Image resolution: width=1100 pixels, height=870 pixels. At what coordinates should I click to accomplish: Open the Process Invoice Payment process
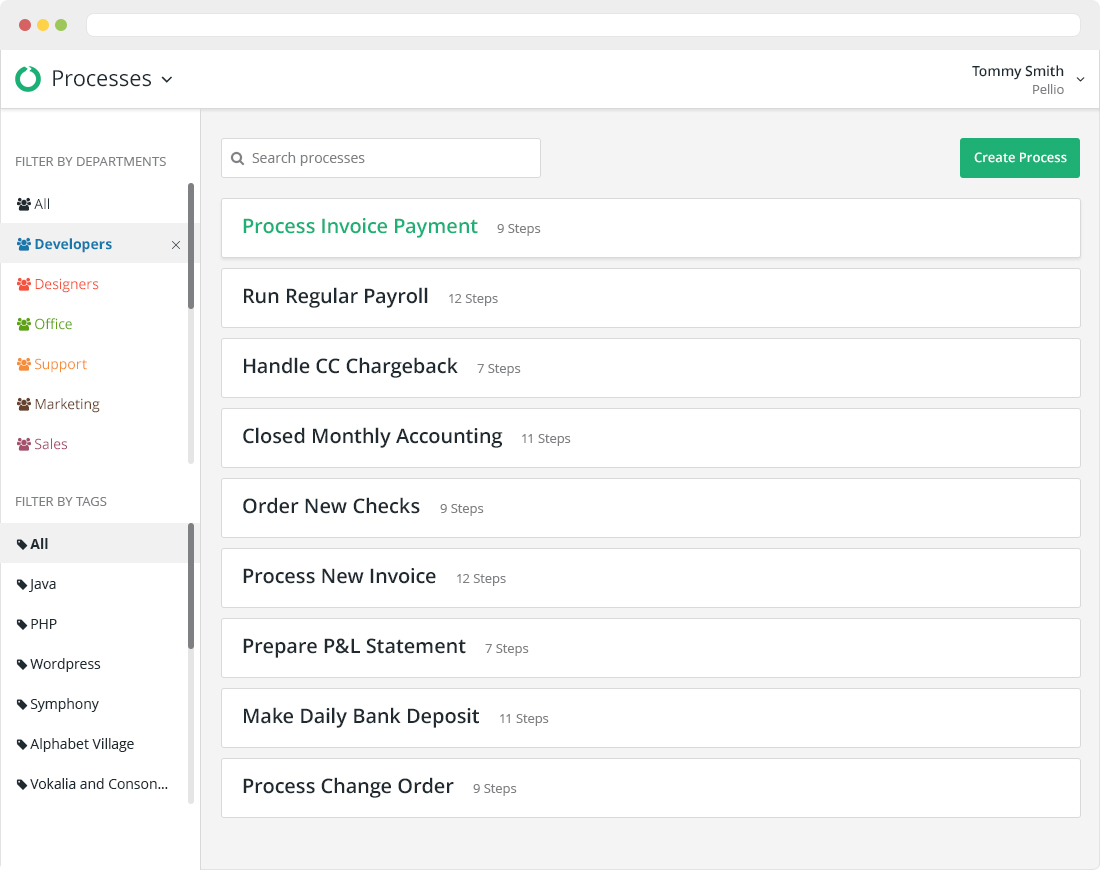coord(650,228)
